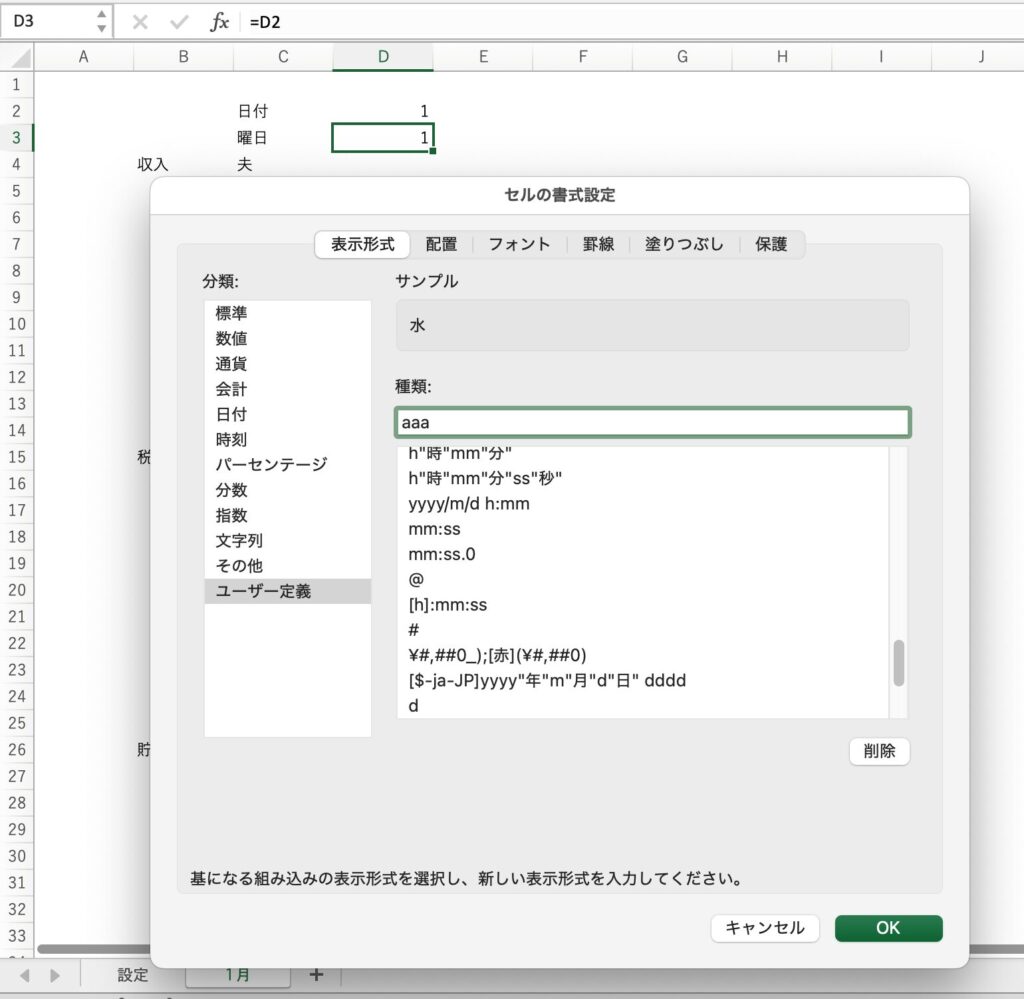Click the previous sheet navigation arrow
Image resolution: width=1024 pixels, height=999 pixels.
[x=25, y=975]
